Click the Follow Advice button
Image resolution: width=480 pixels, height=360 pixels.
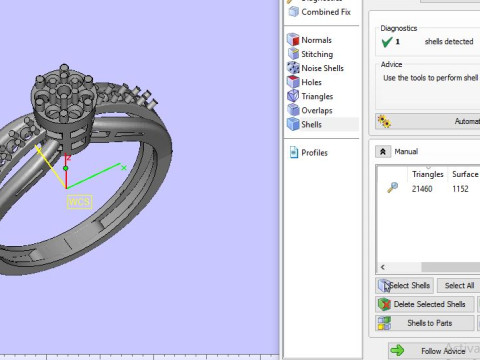[434, 351]
